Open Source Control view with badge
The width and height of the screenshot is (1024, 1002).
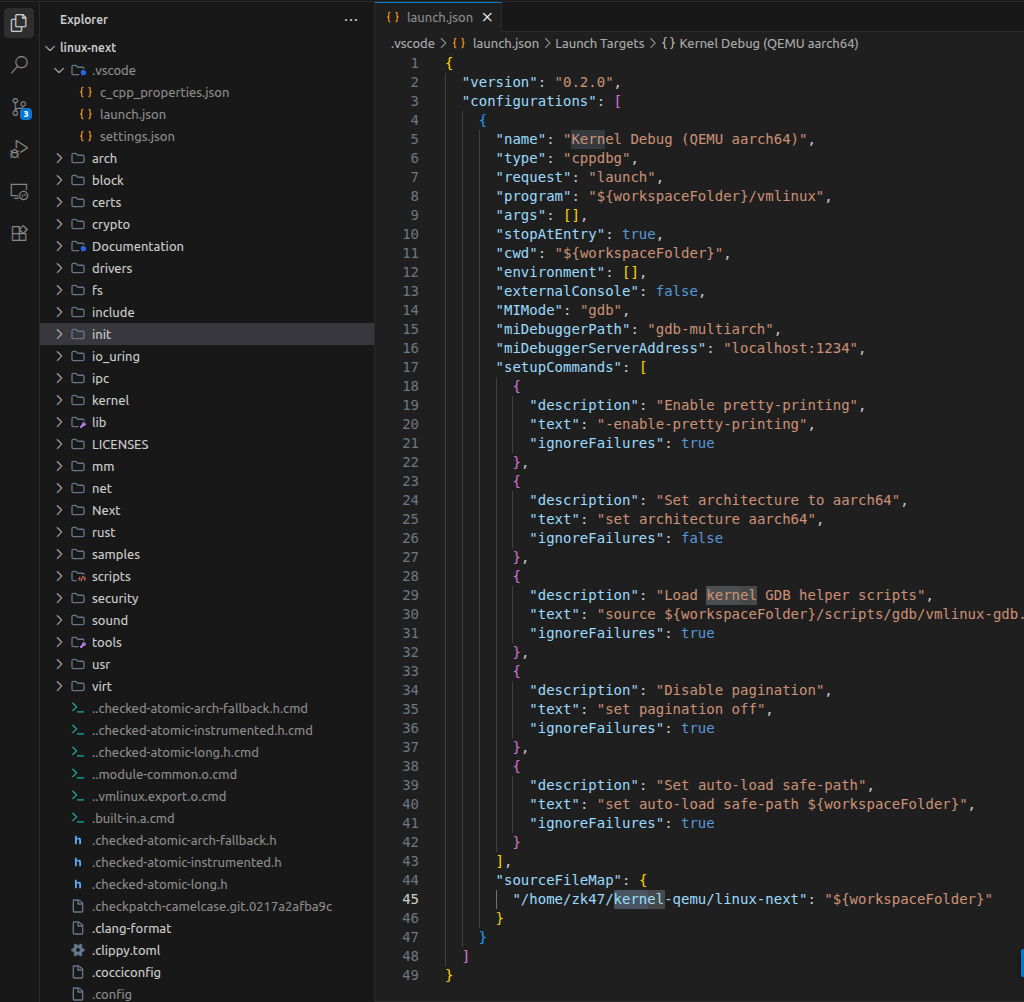point(19,107)
